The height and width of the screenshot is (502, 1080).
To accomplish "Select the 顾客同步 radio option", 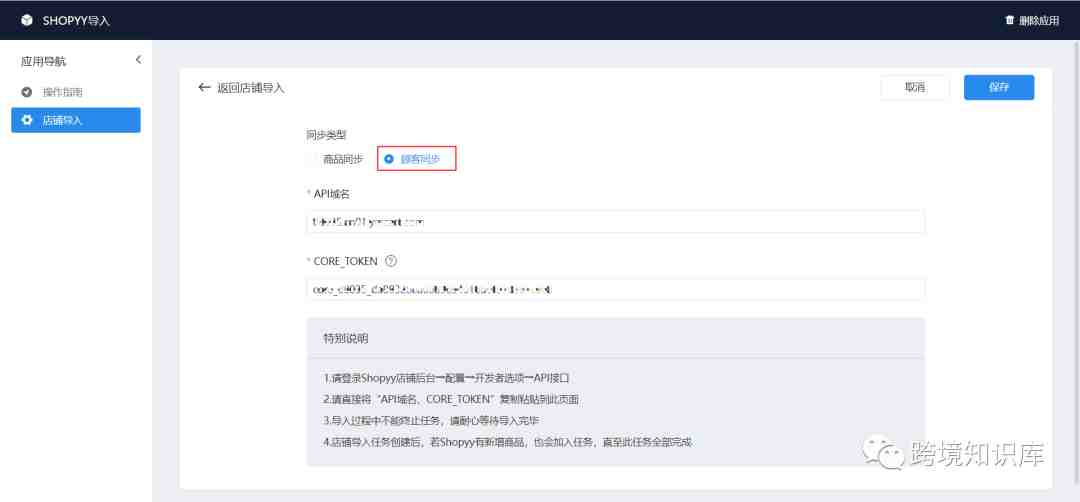I will coord(413,159).
